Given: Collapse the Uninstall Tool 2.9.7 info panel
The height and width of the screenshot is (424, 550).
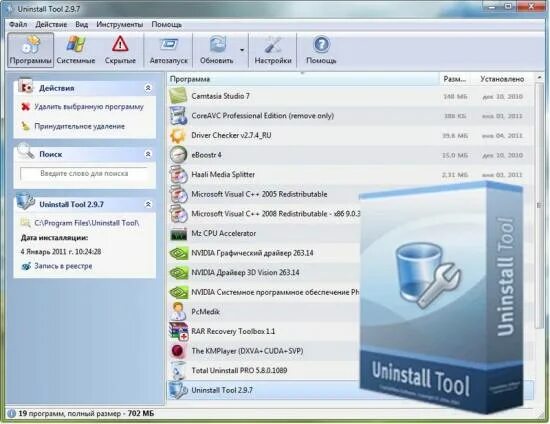Looking at the screenshot, I should [x=148, y=204].
